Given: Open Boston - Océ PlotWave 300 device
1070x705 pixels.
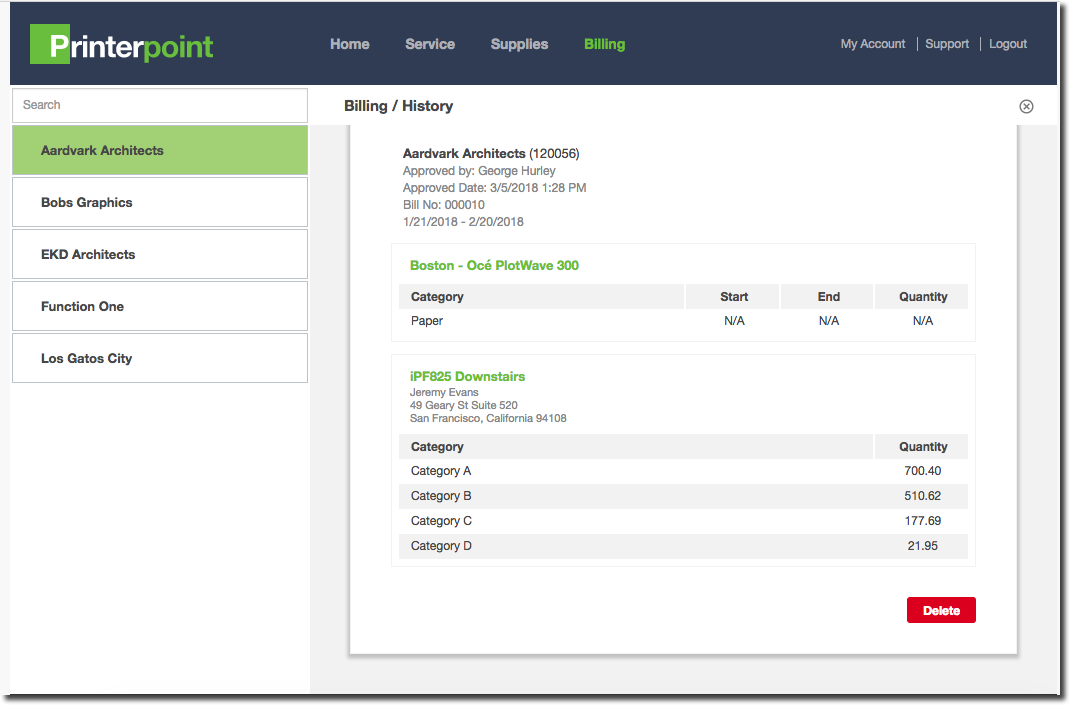Looking at the screenshot, I should click(494, 266).
